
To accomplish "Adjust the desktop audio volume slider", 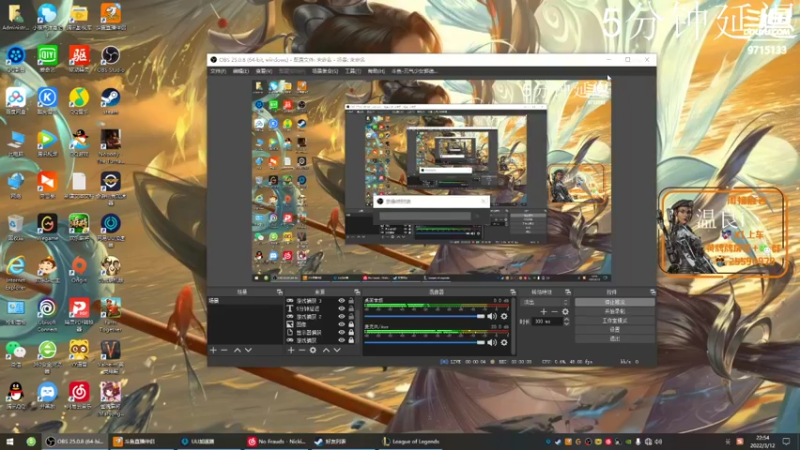I will [424, 316].
